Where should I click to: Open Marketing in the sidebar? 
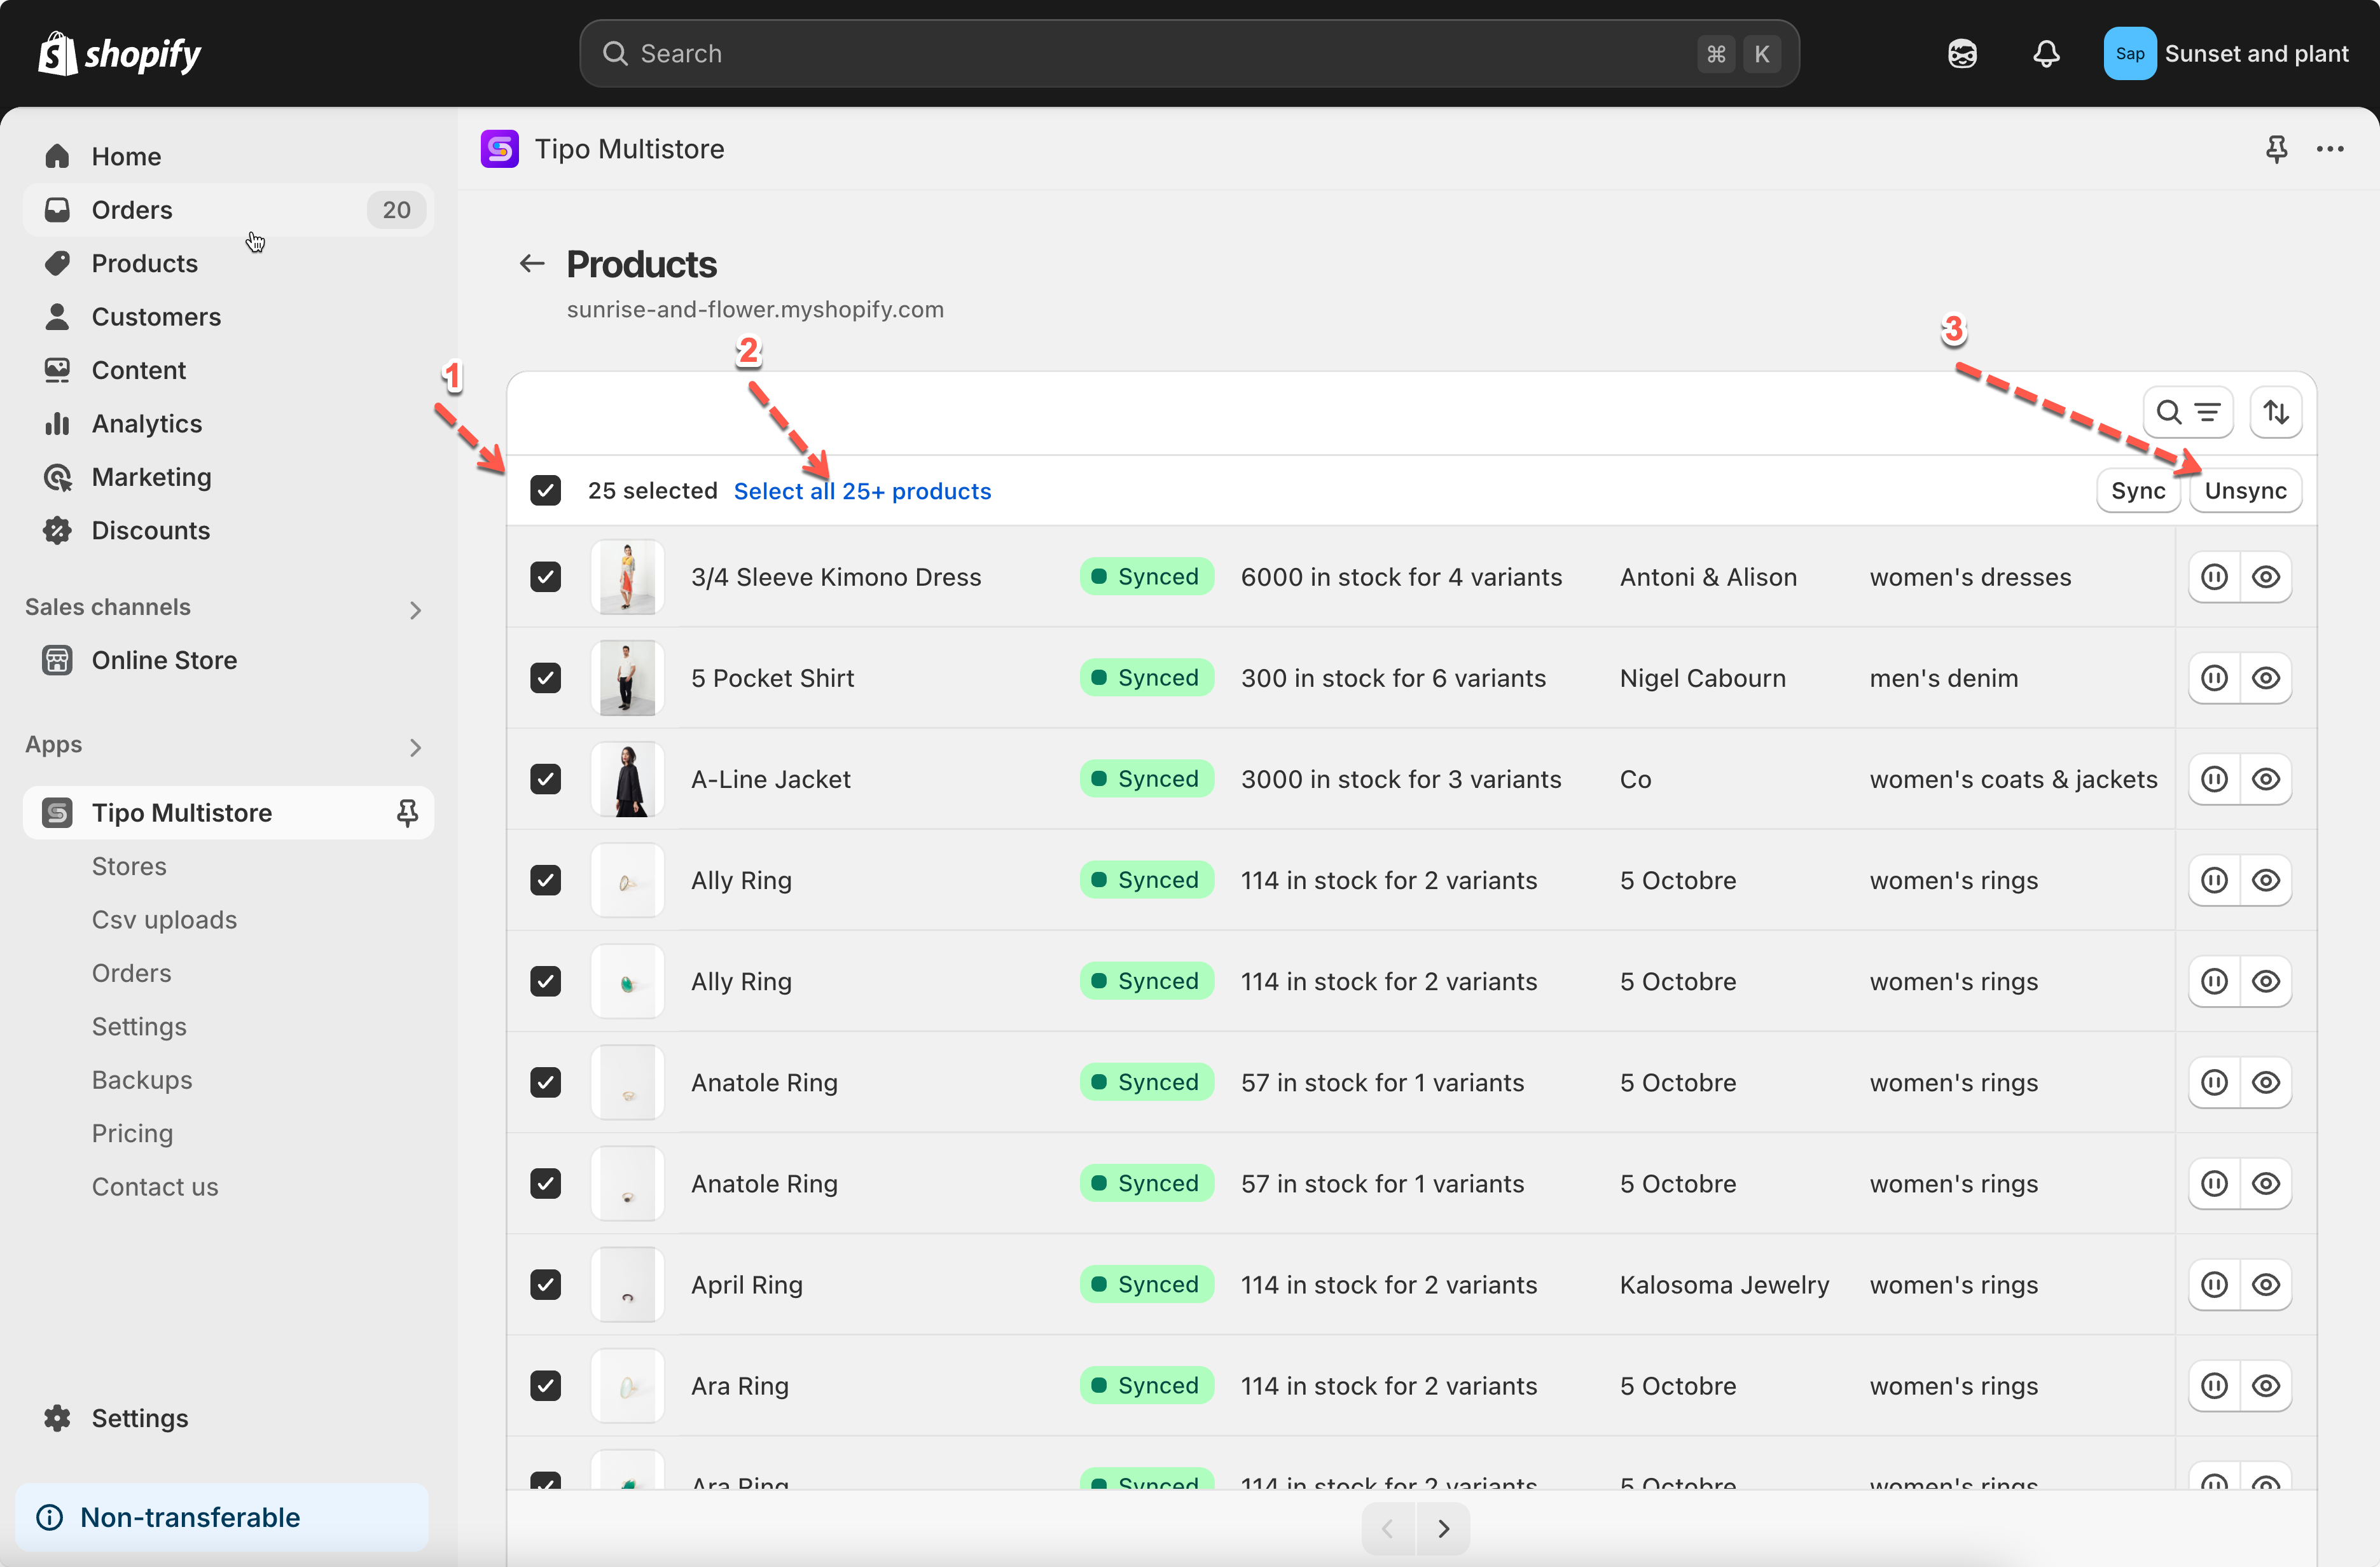pyautogui.click(x=228, y=477)
